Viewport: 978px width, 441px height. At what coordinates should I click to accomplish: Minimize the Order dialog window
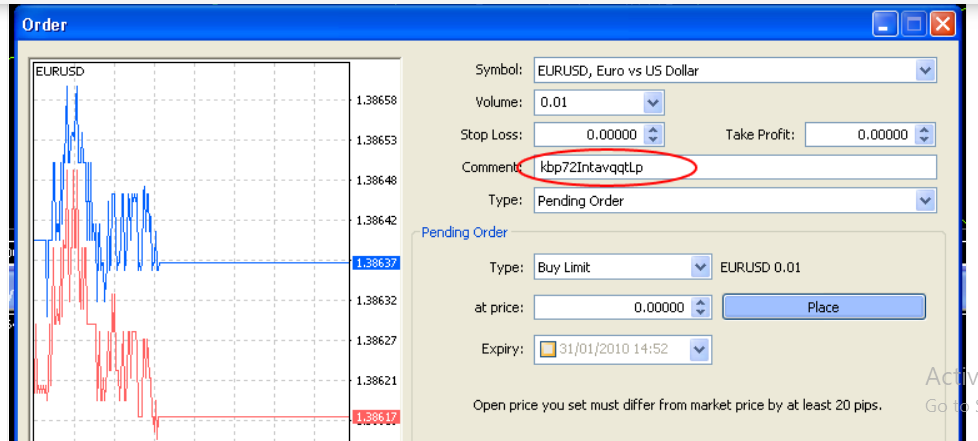click(x=883, y=26)
